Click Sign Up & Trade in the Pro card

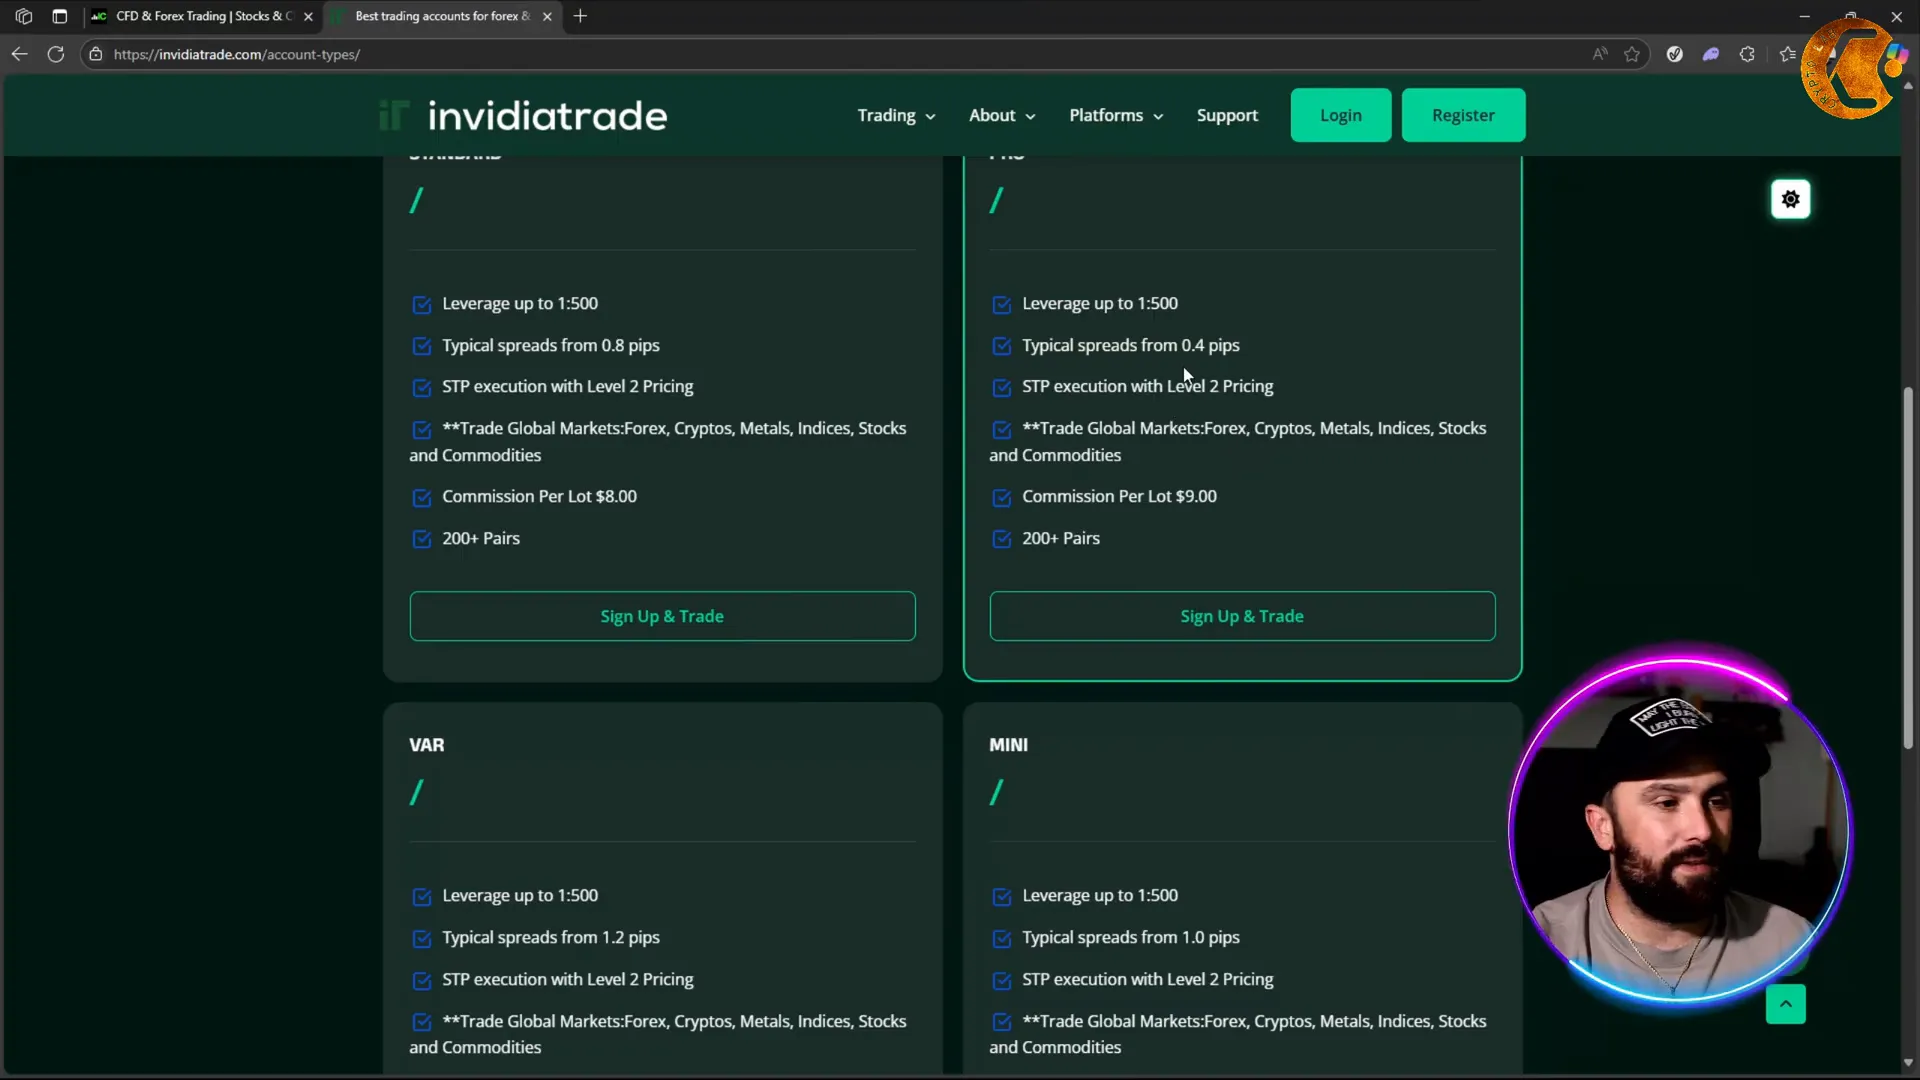[x=1242, y=616]
